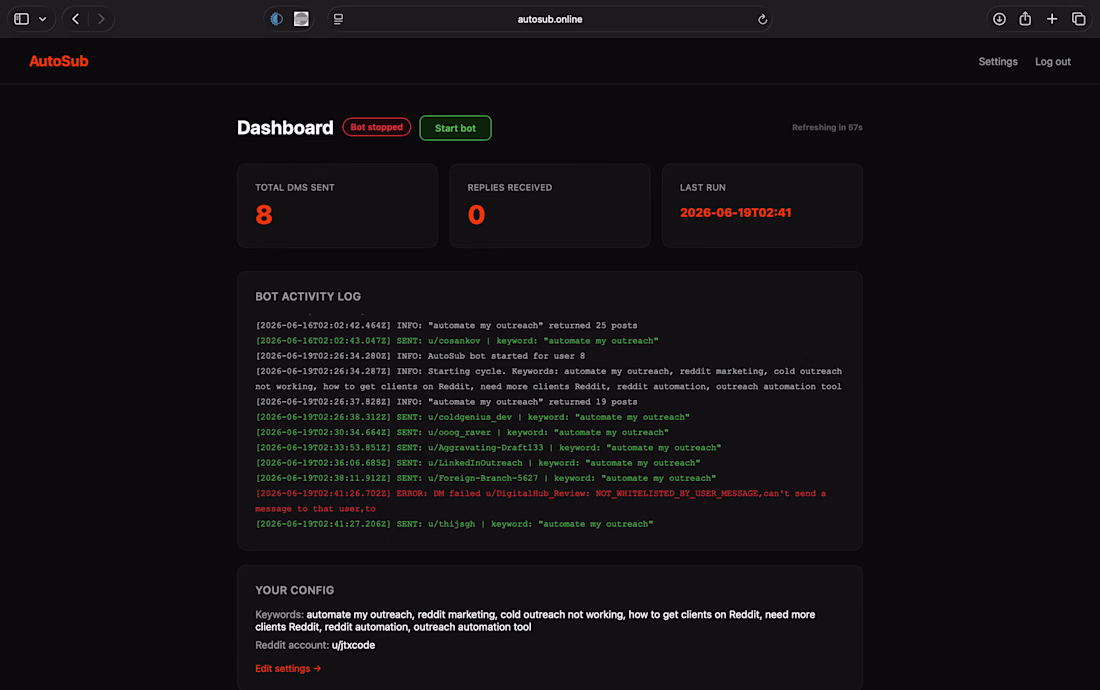Screen dimensions: 1100x690
Task: Select the 'Starting cycle. Keywords' log line
Action: [549, 379]
